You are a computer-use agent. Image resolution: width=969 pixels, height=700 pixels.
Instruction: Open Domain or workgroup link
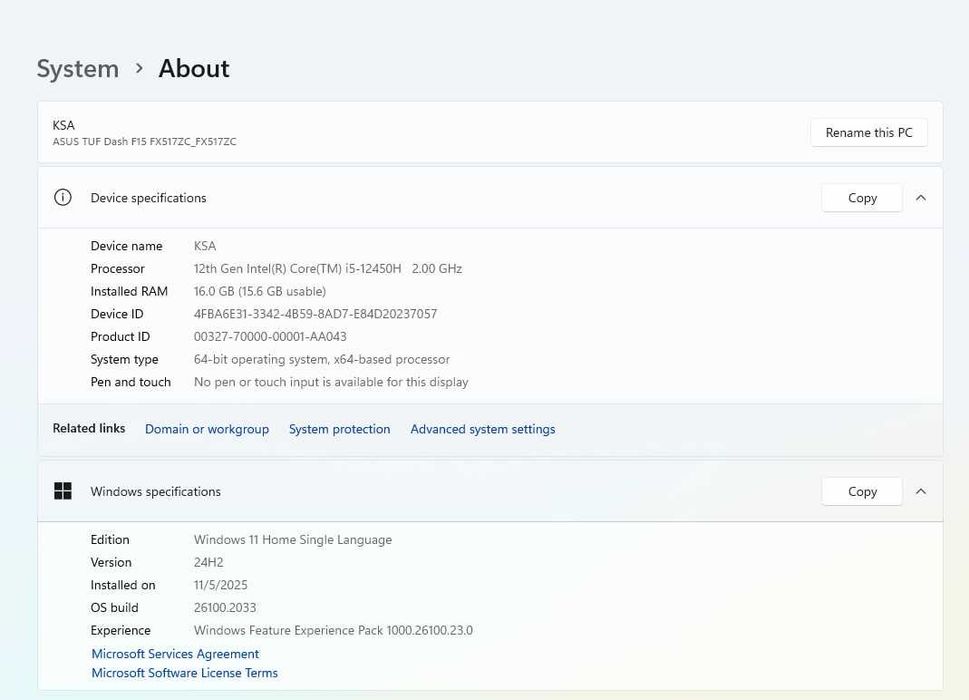point(207,429)
